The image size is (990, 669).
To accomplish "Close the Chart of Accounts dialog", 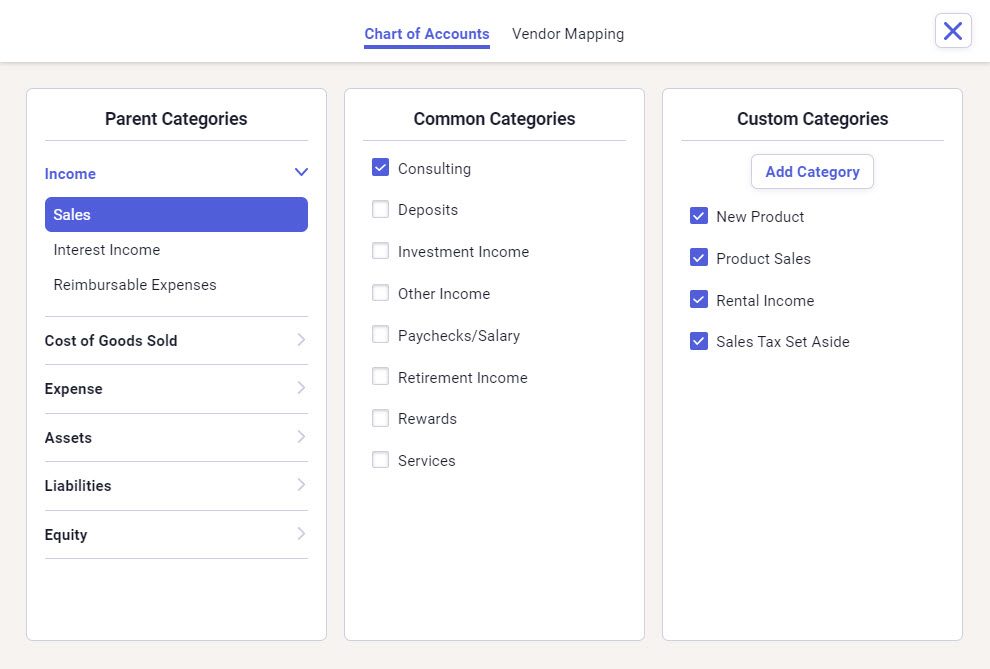I will tap(953, 30).
